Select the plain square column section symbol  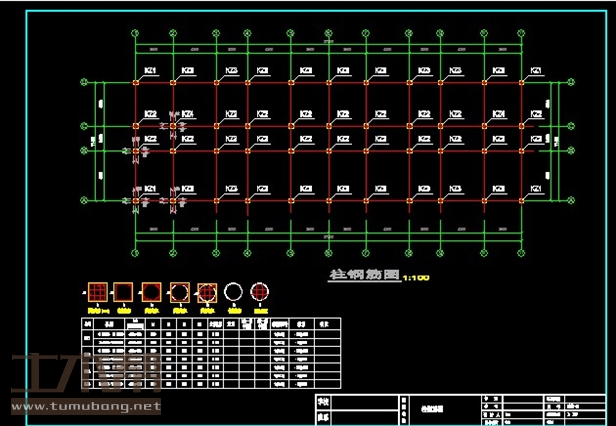[x=125, y=292]
